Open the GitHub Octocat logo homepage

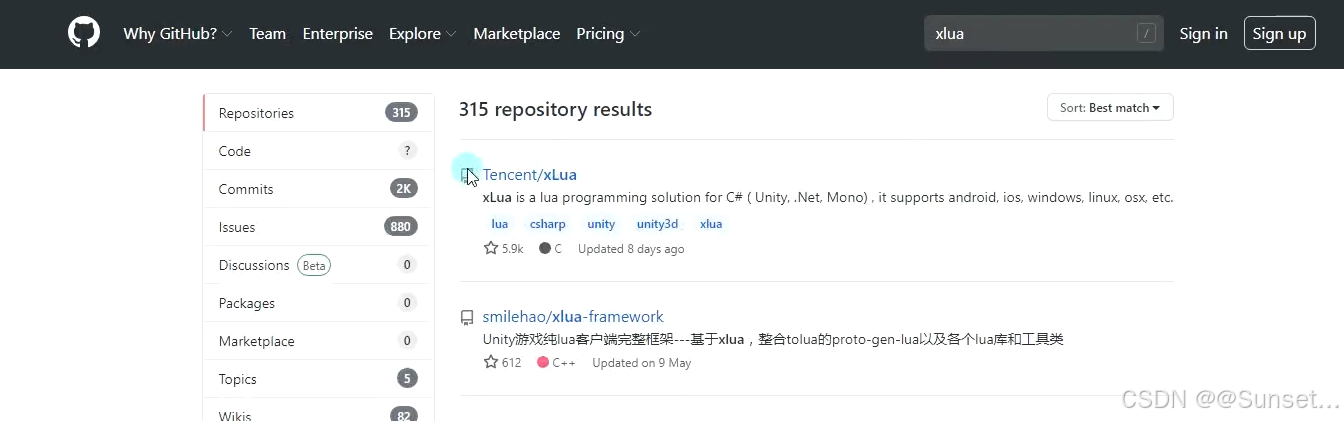84,33
